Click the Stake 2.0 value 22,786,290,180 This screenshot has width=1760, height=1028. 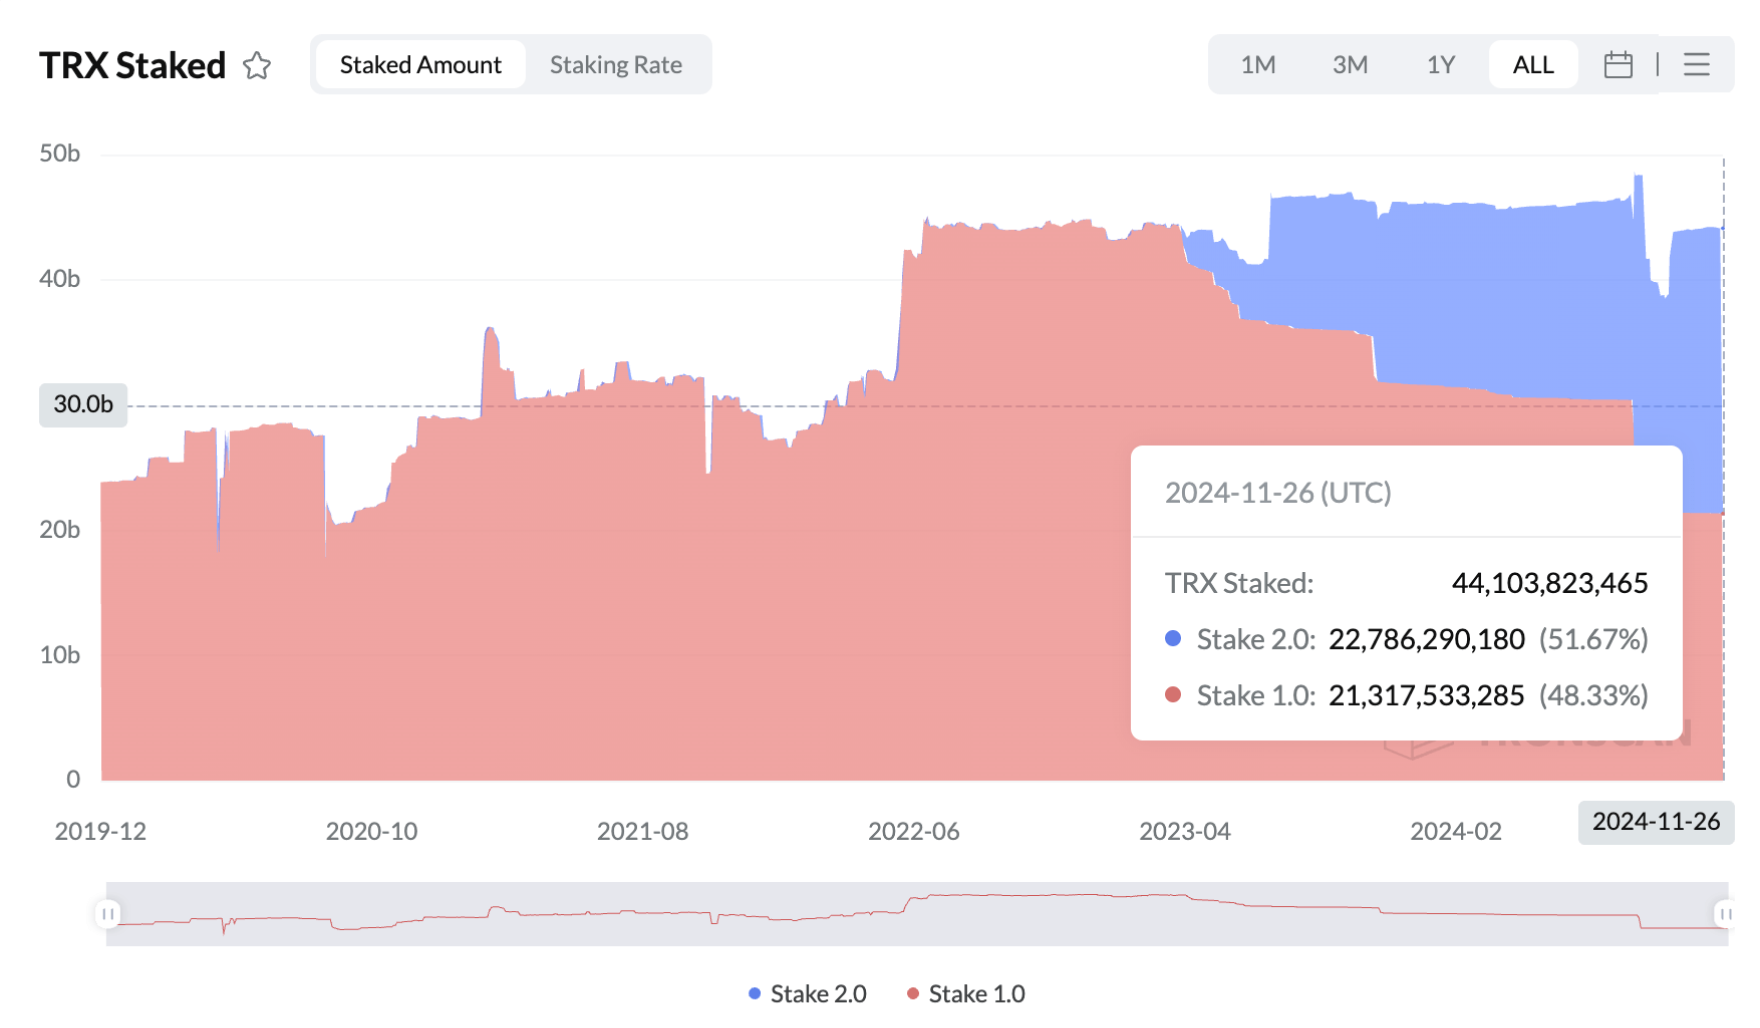click(x=1426, y=639)
